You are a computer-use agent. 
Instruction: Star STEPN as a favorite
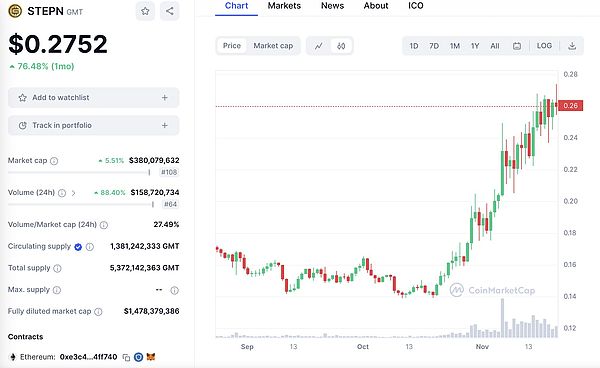[x=145, y=11]
